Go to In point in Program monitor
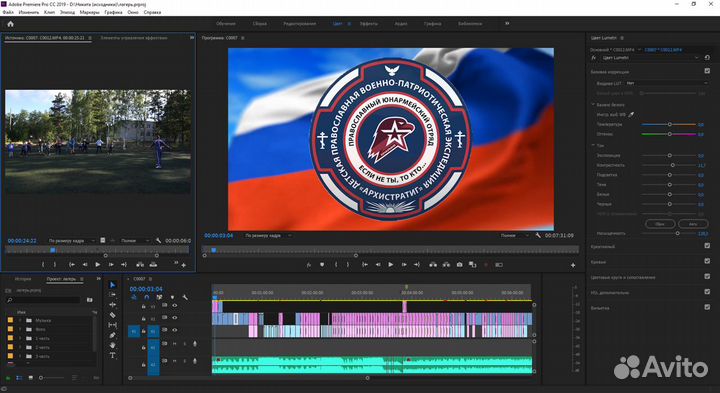This screenshot has height=393, width=720. tap(365, 264)
